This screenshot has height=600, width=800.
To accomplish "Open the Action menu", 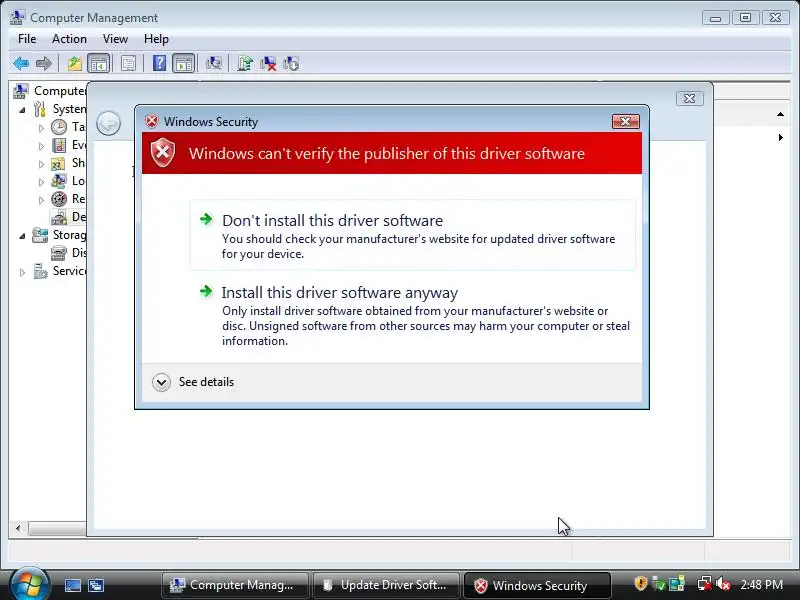I will click(x=69, y=39).
